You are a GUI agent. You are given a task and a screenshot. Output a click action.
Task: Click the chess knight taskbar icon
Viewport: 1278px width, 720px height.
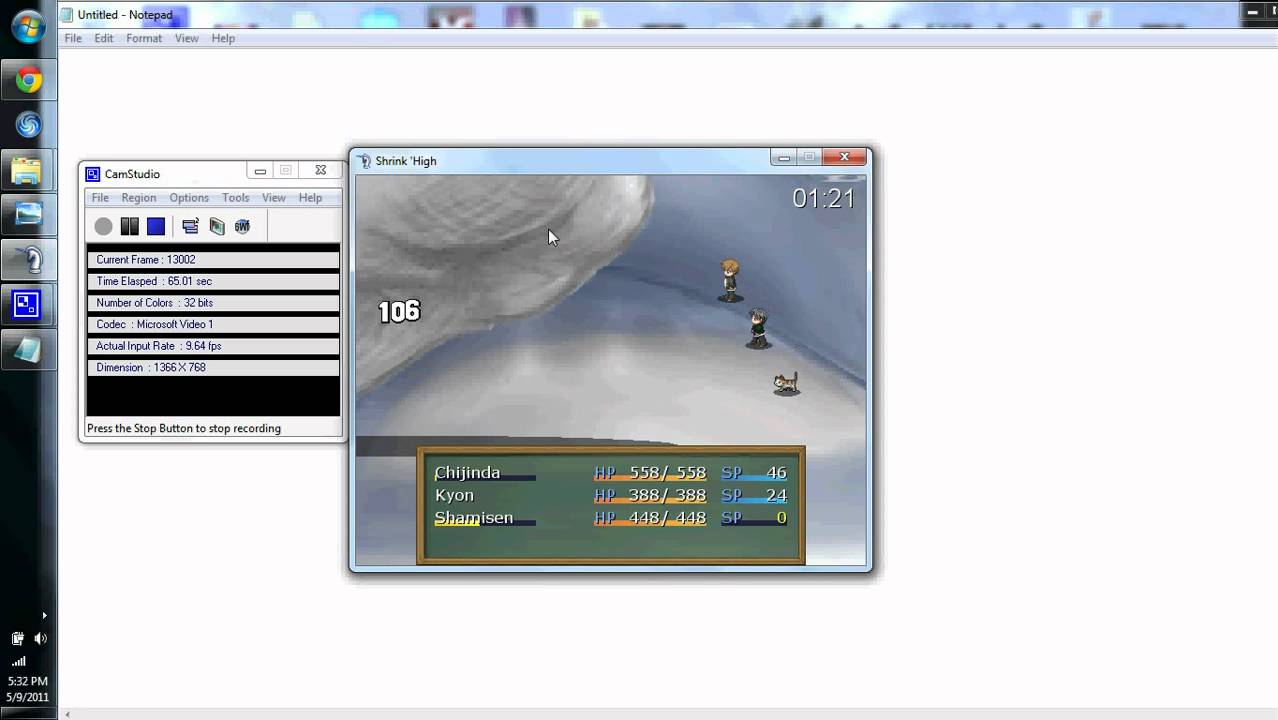(x=28, y=259)
